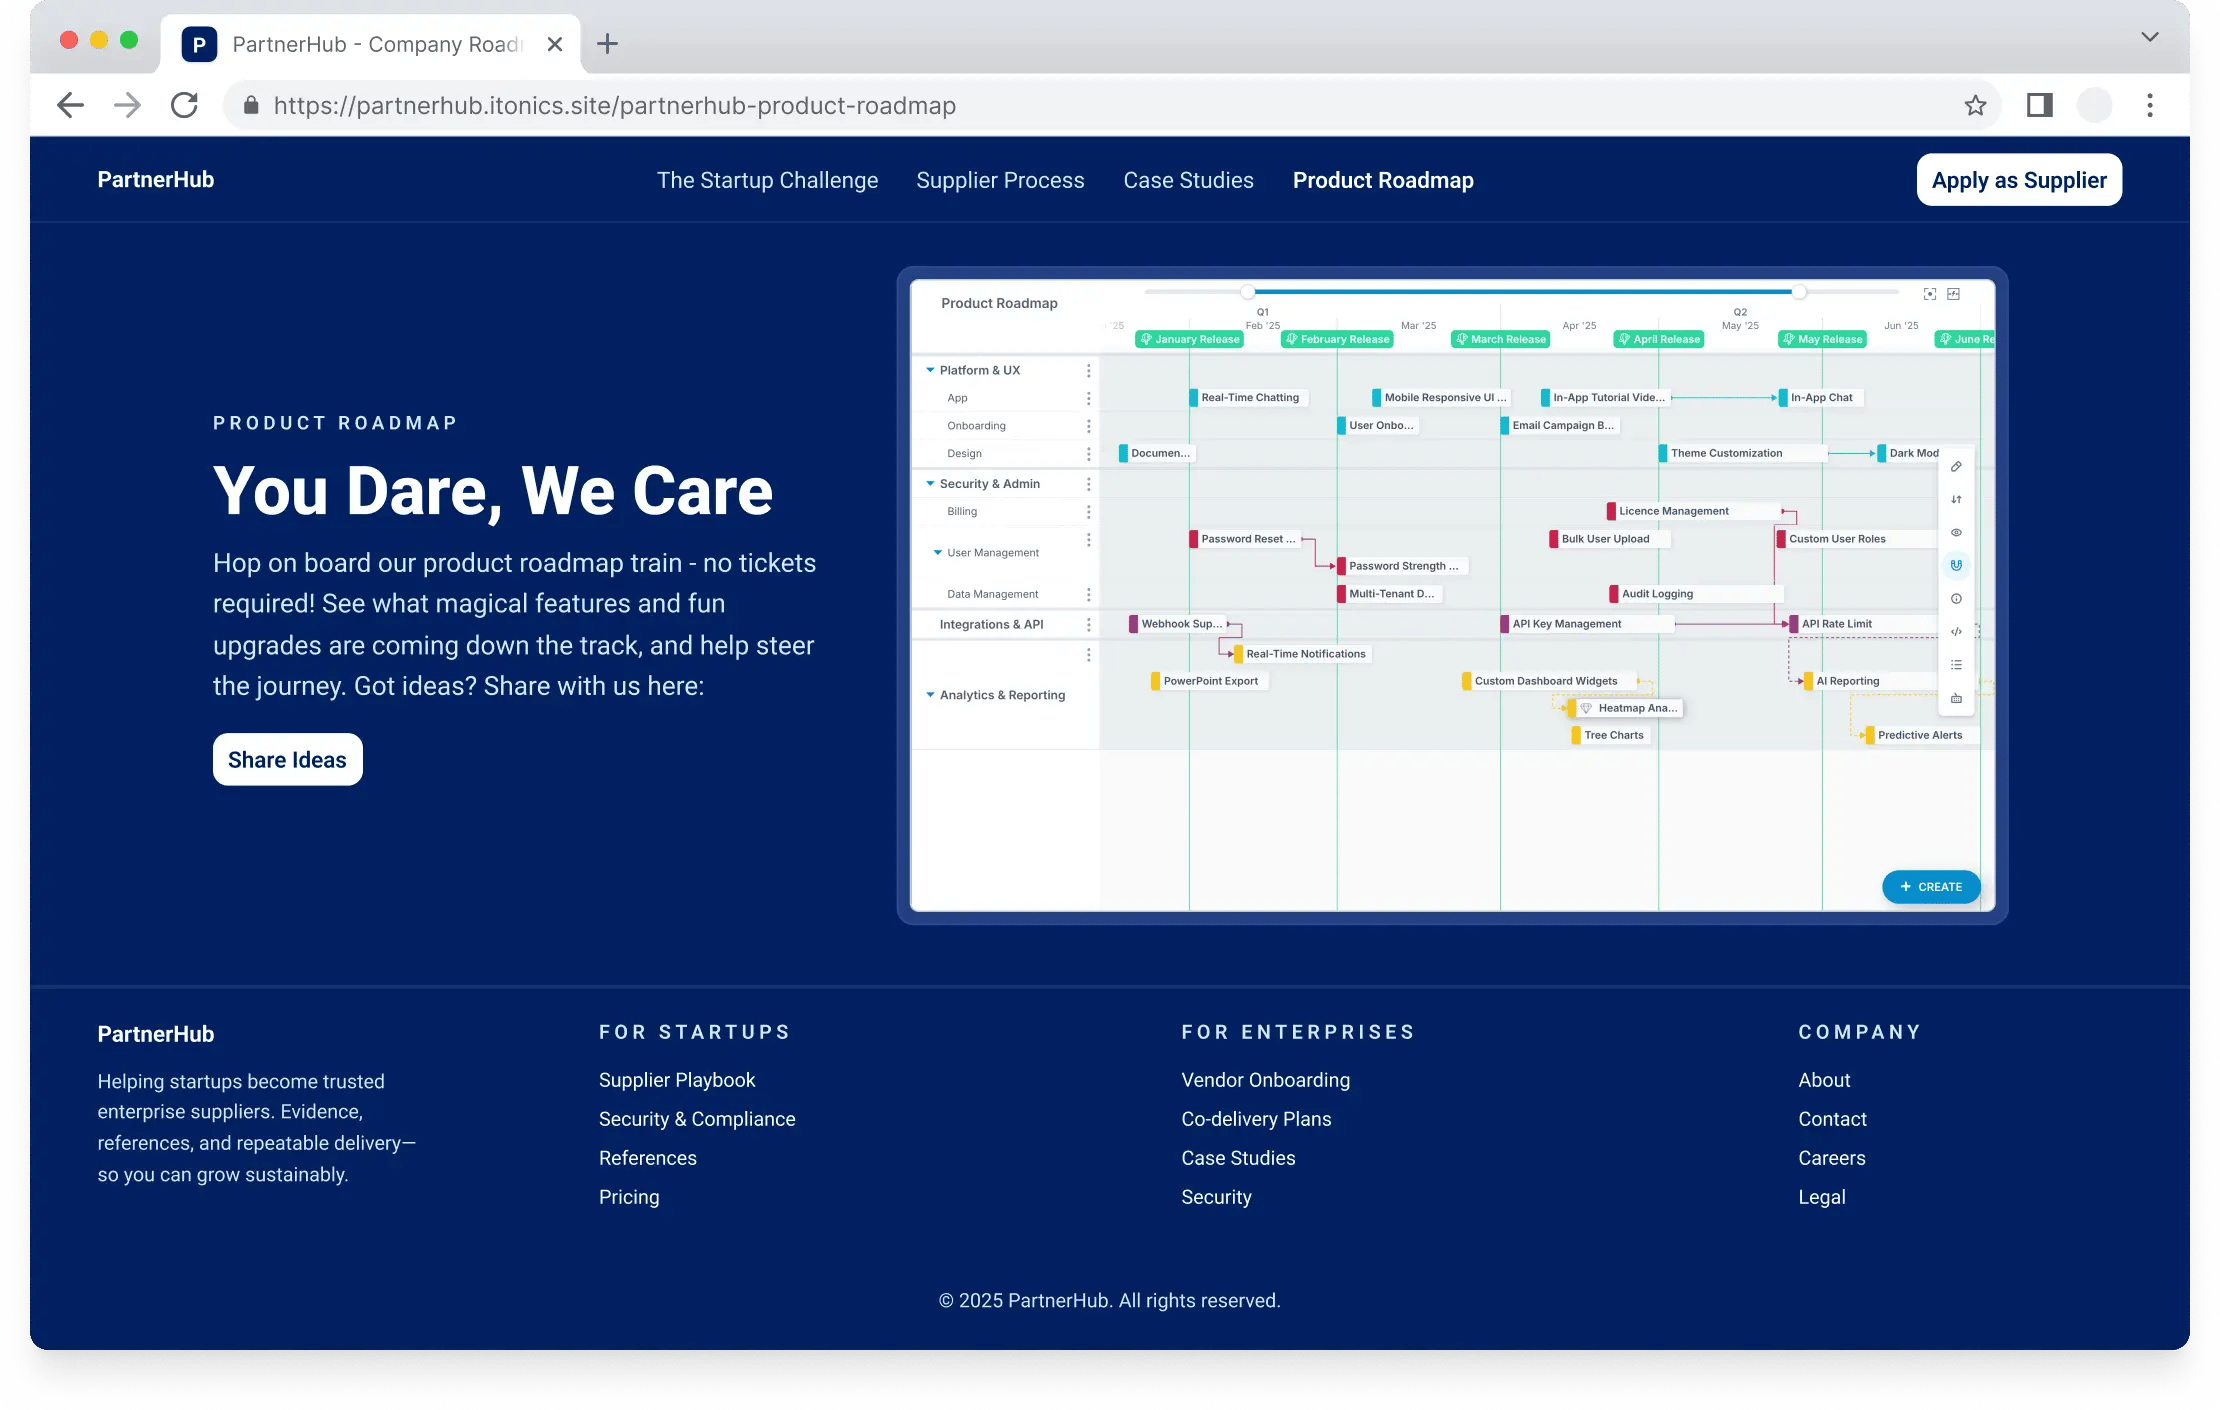Collapse the Platform & UX section
This screenshot has height=1410, width=2220.
pyautogui.click(x=930, y=370)
